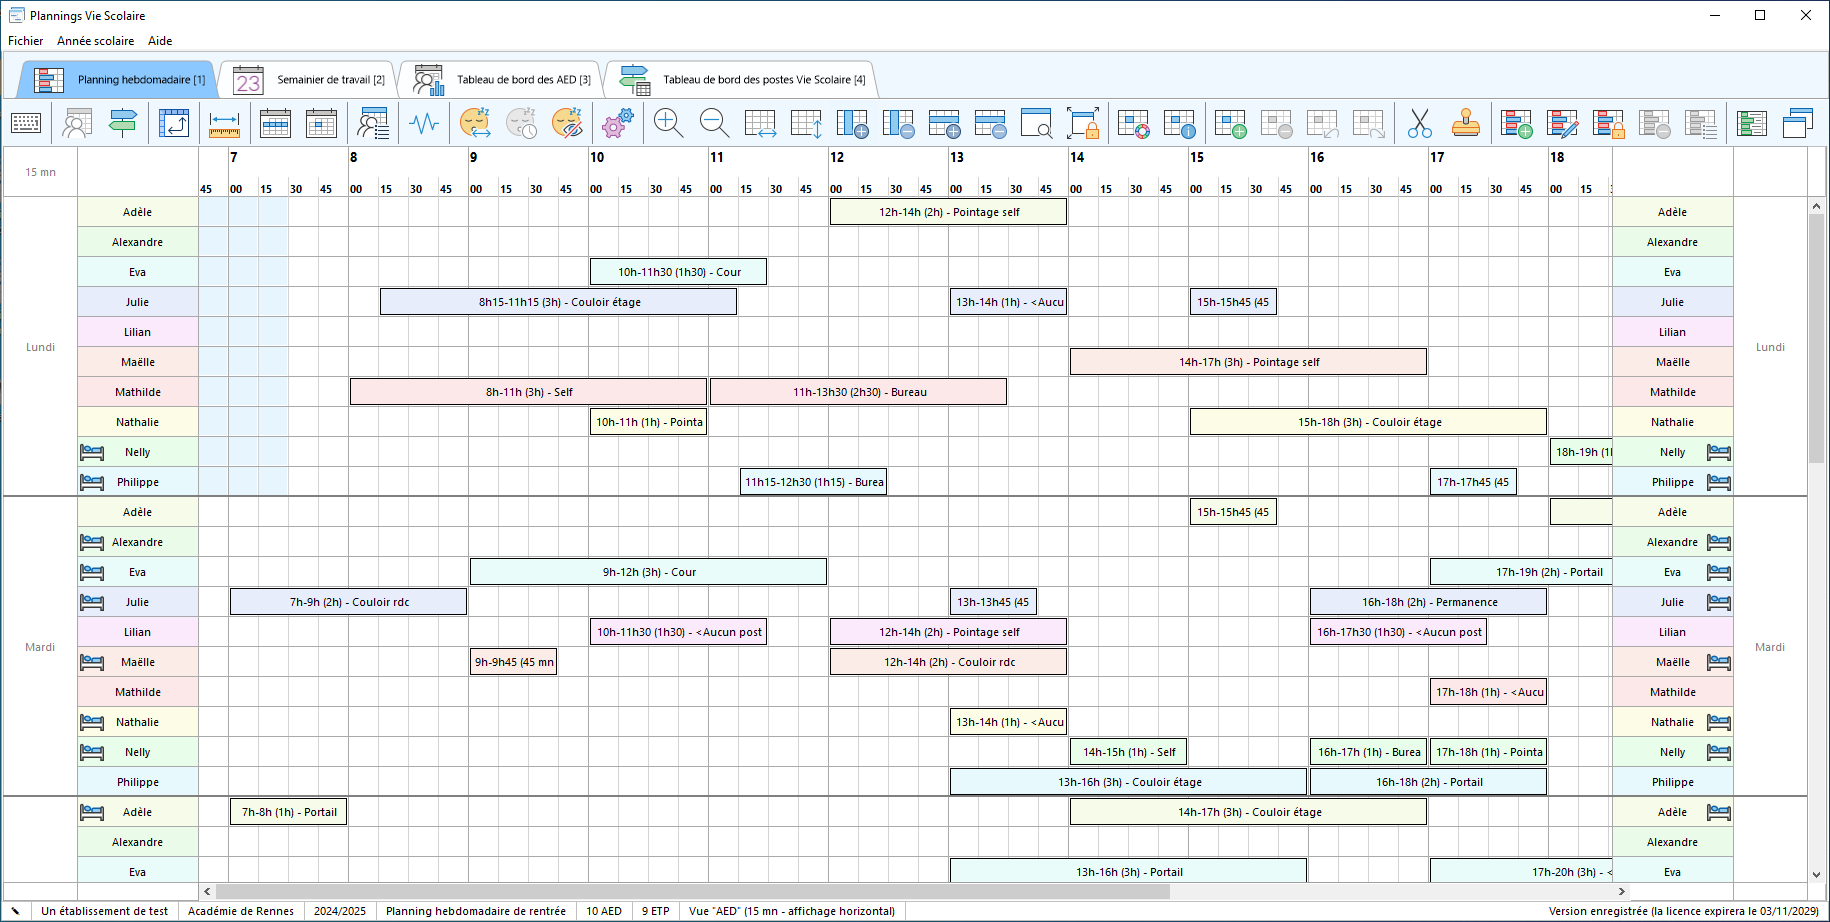The height and width of the screenshot is (922, 1830).
Task: Click the slot color wheel icon
Action: click(1133, 123)
